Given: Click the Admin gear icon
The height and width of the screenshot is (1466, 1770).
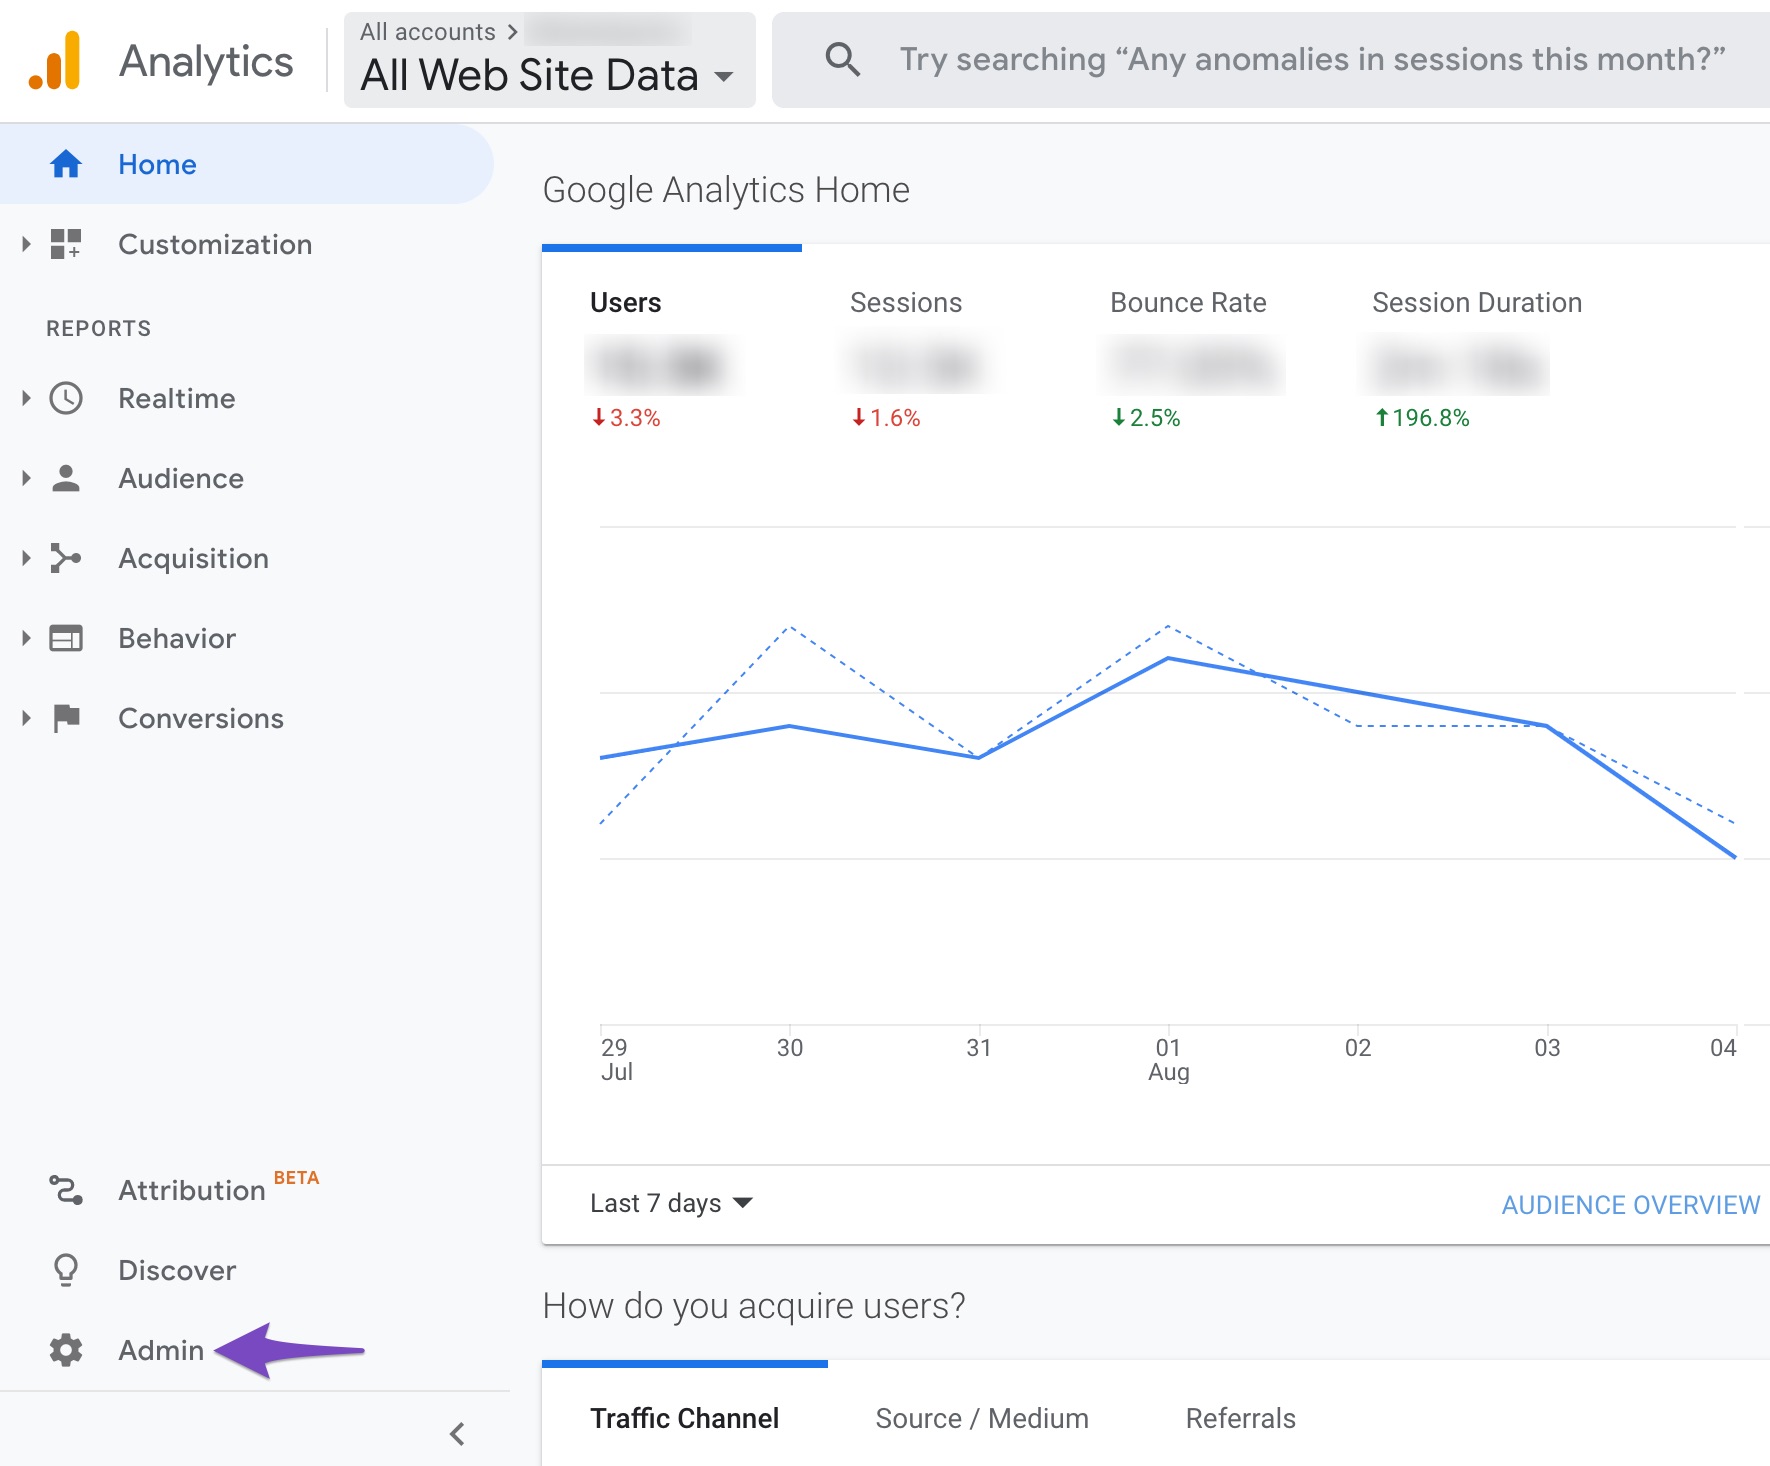Looking at the screenshot, I should (x=66, y=1350).
